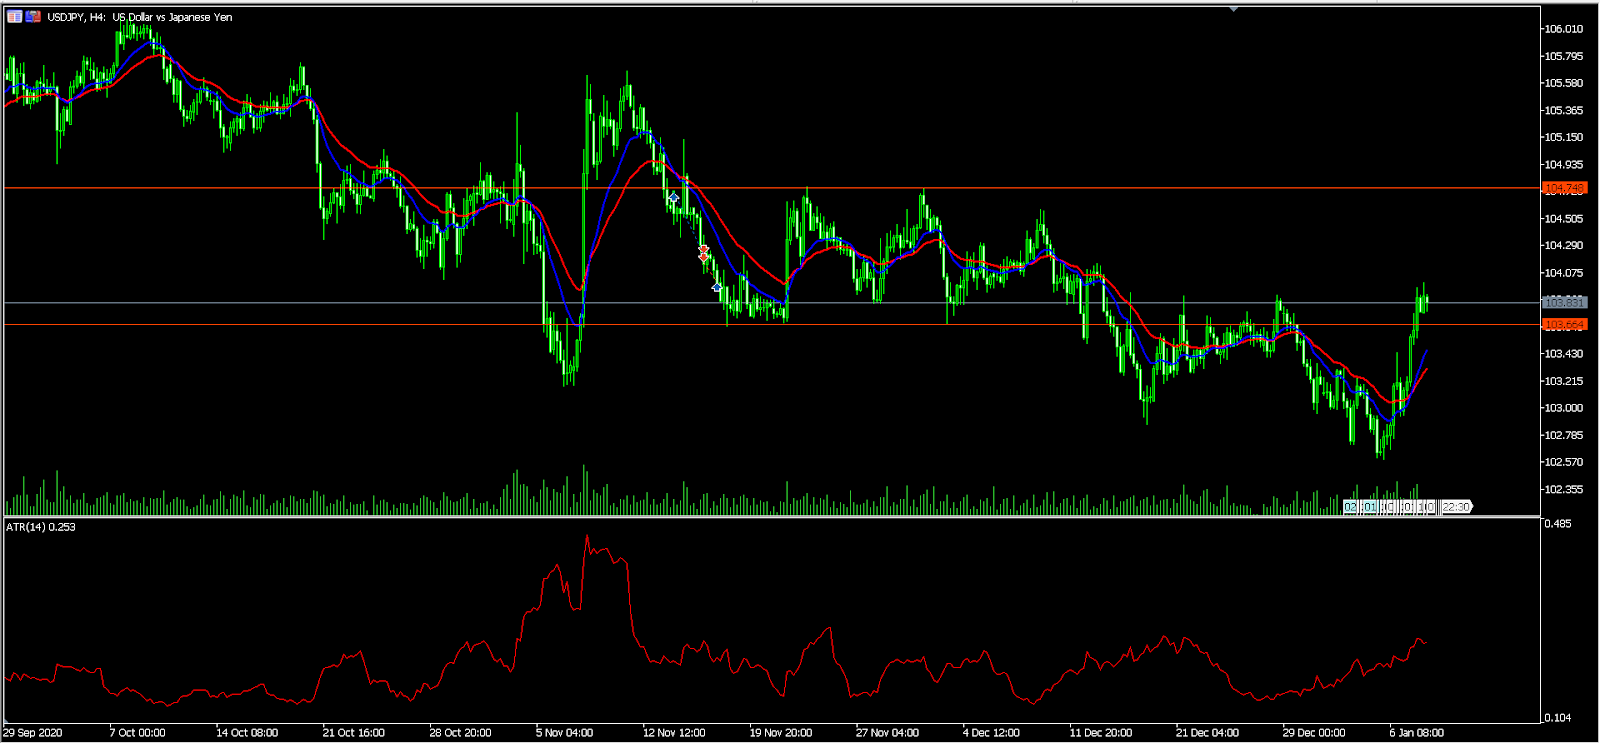The height and width of the screenshot is (743, 1600).
Task: Click the 22:30 time label marker
Action: point(1457,507)
